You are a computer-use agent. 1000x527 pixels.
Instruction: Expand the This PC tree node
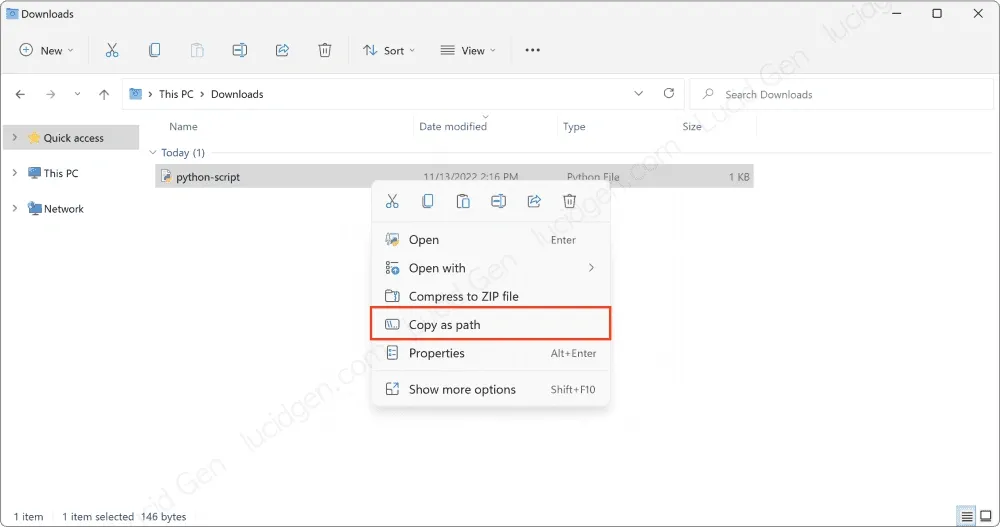click(15, 173)
